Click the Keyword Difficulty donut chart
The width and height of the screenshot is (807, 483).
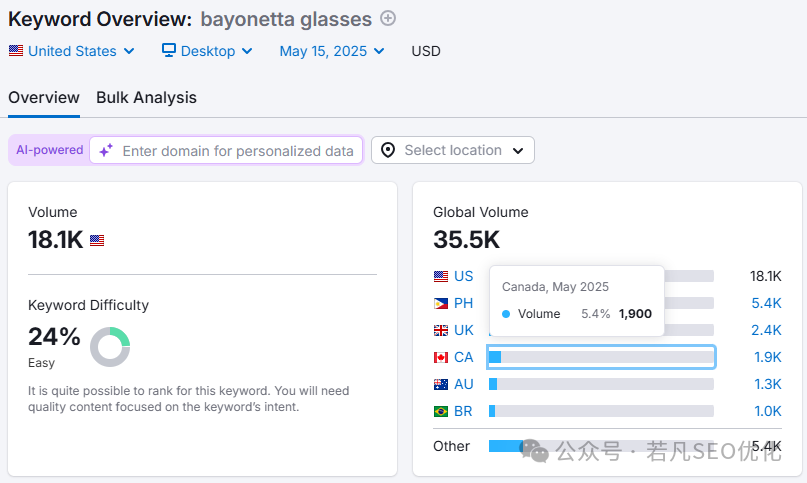click(x=110, y=346)
